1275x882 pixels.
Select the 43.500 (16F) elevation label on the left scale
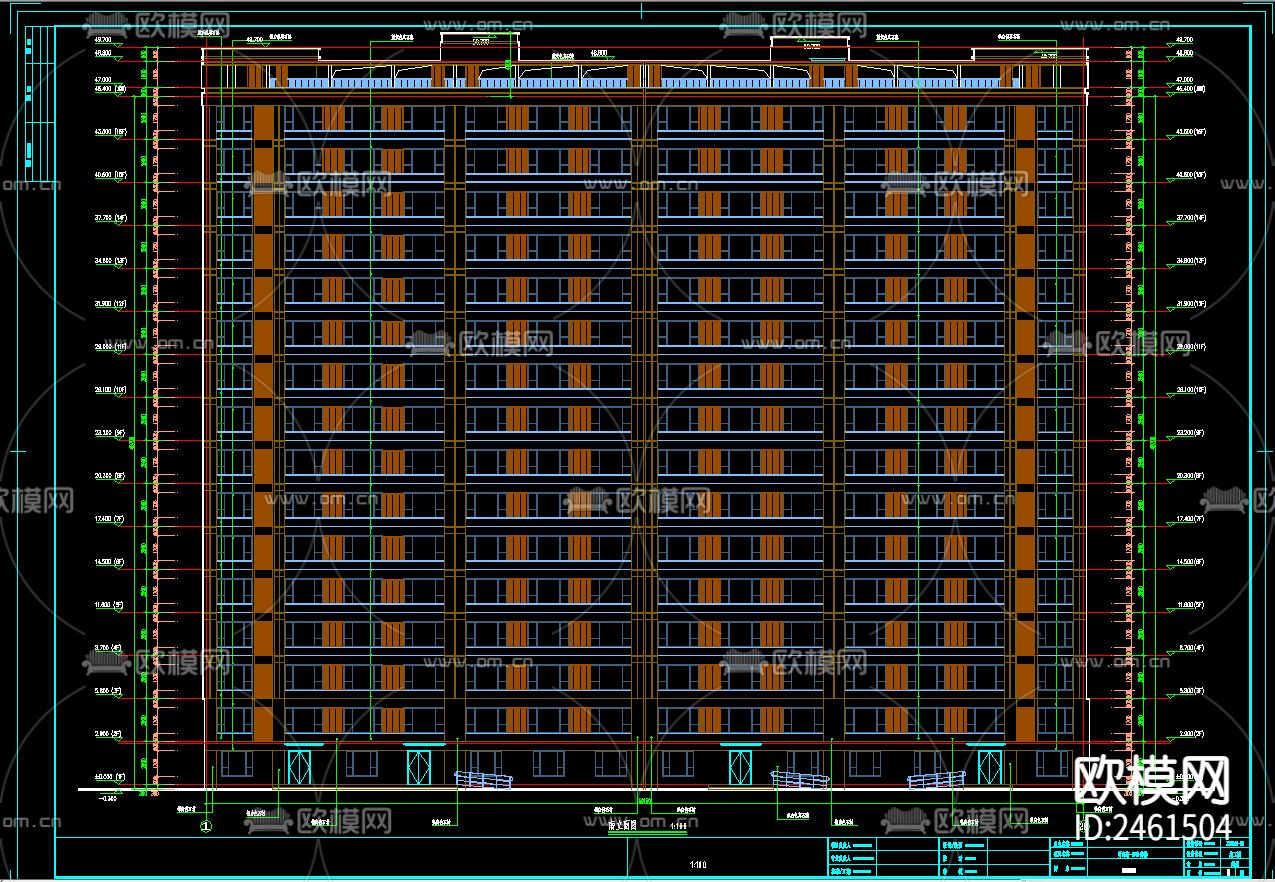point(111,132)
